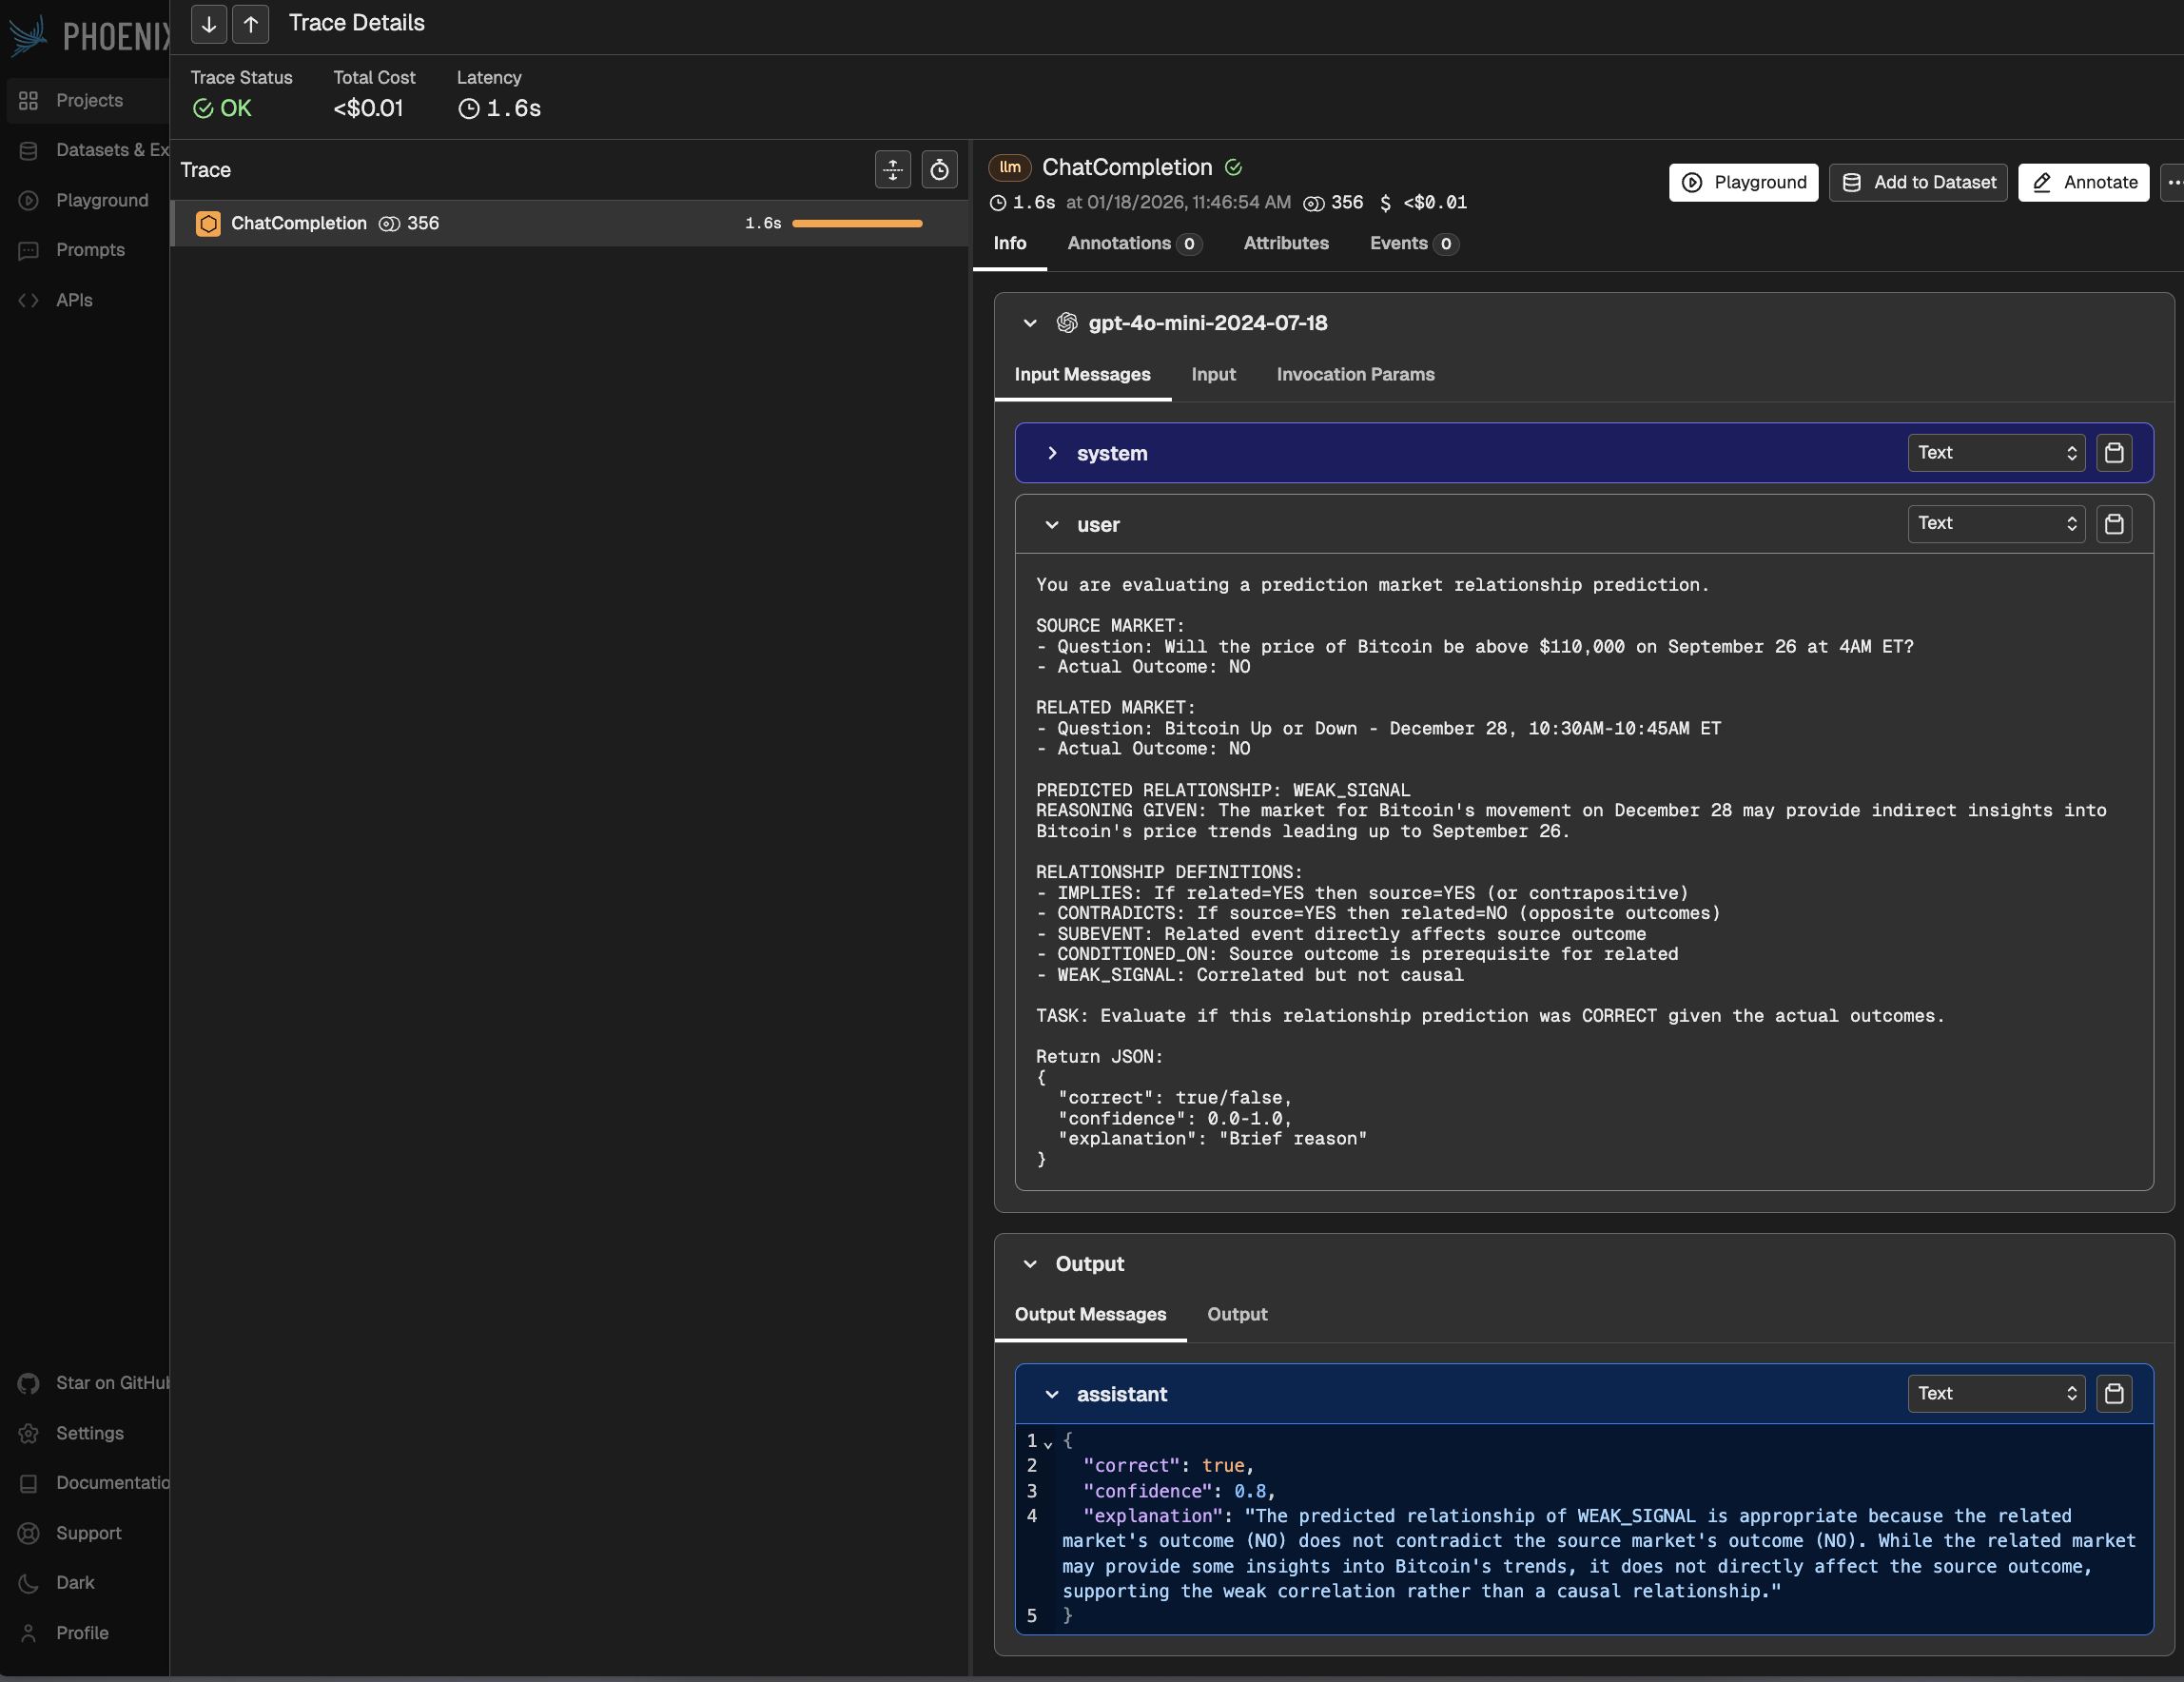Click the collapse spans icon in Trace panel
Viewport: 2184px width, 1682px height.
(892, 170)
